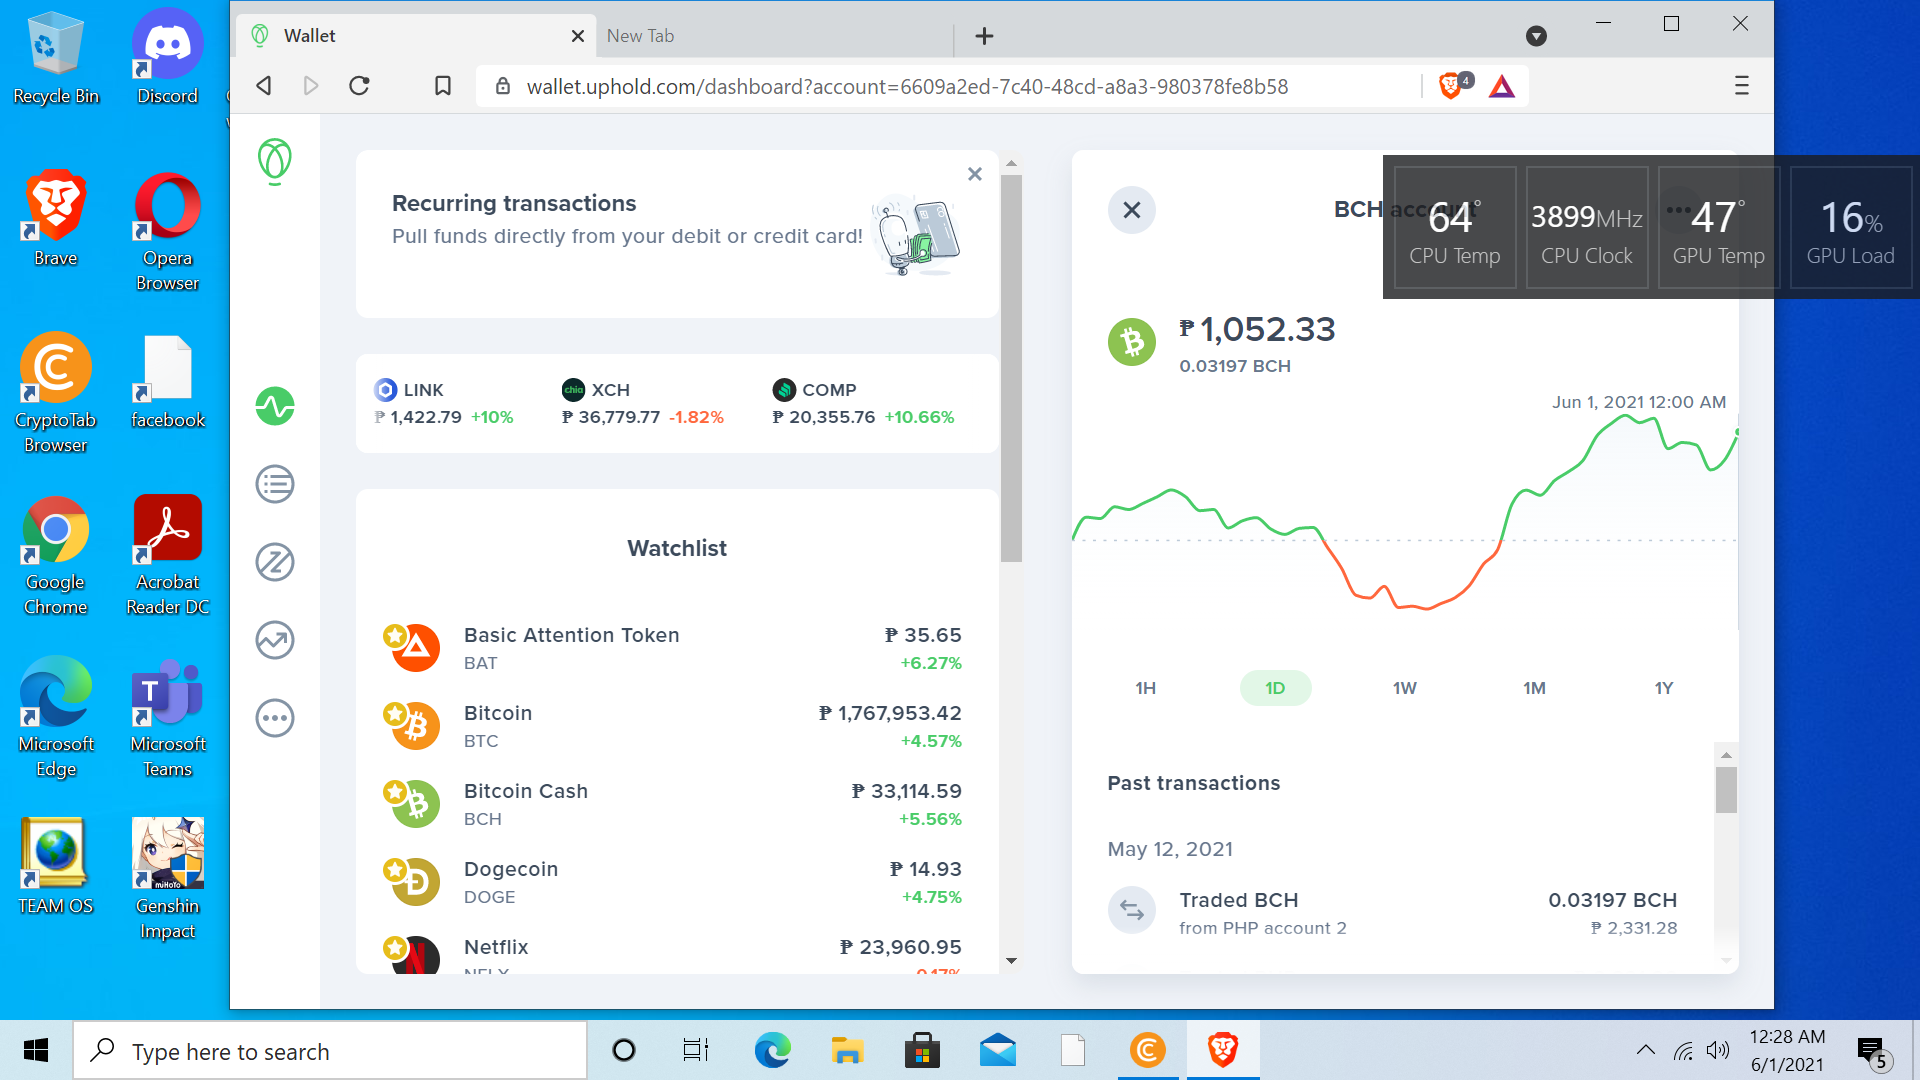Open the Brave hamburger menu

[x=1741, y=86]
